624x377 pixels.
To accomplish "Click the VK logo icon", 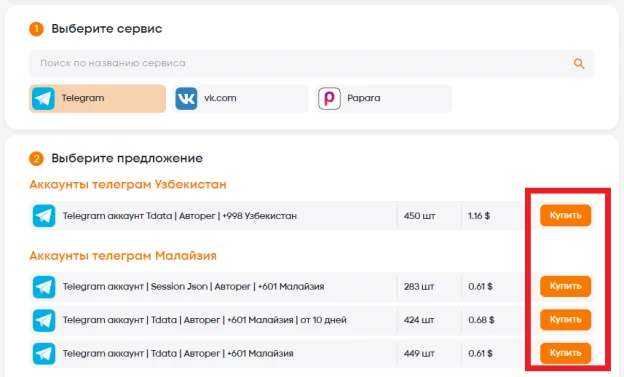I will [x=186, y=98].
